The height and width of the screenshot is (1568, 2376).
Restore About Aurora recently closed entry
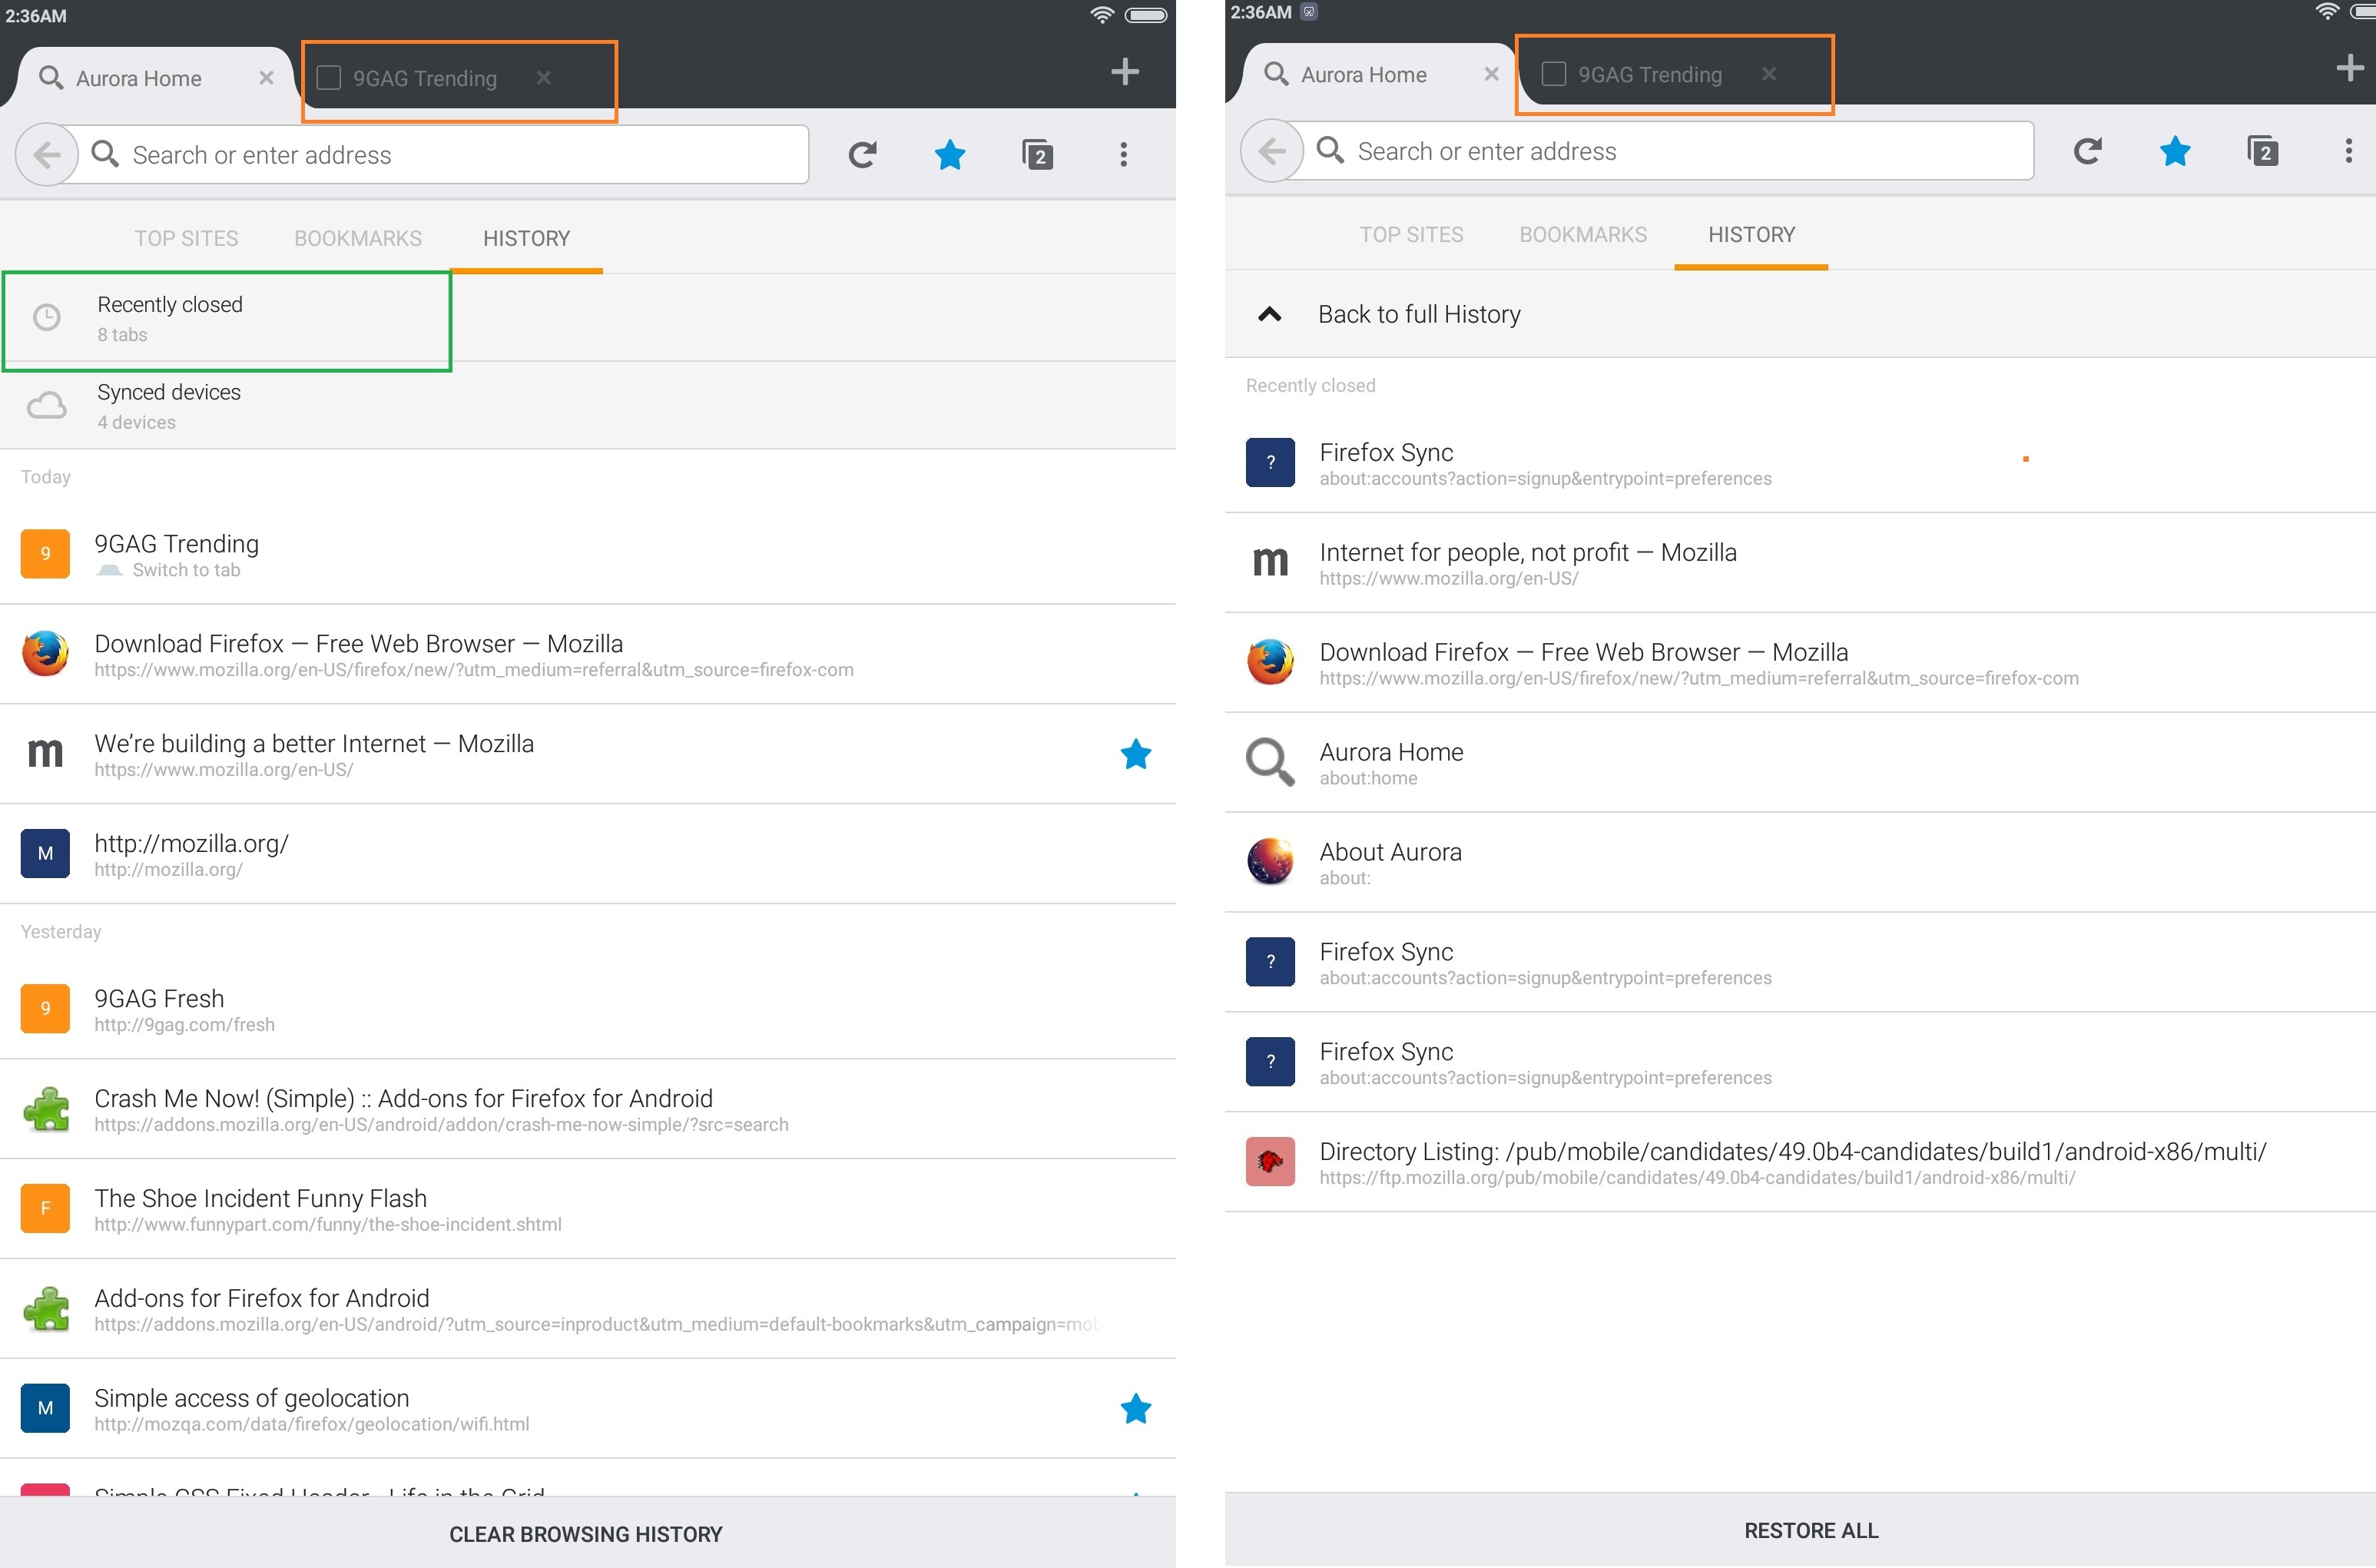[x=1800, y=863]
